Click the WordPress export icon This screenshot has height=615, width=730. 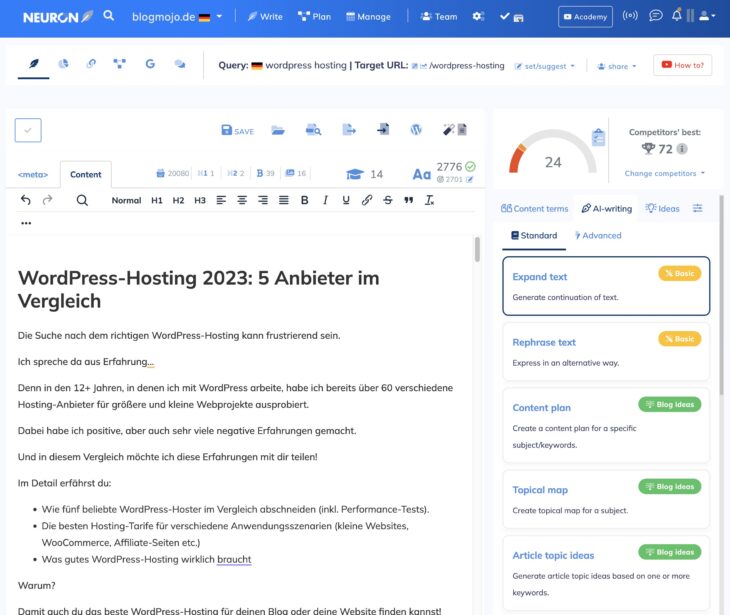(x=416, y=129)
